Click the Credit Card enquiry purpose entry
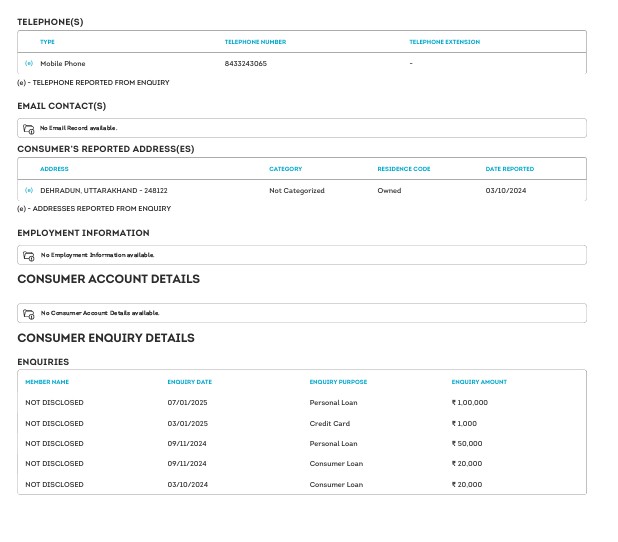618x542 pixels. pos(329,423)
